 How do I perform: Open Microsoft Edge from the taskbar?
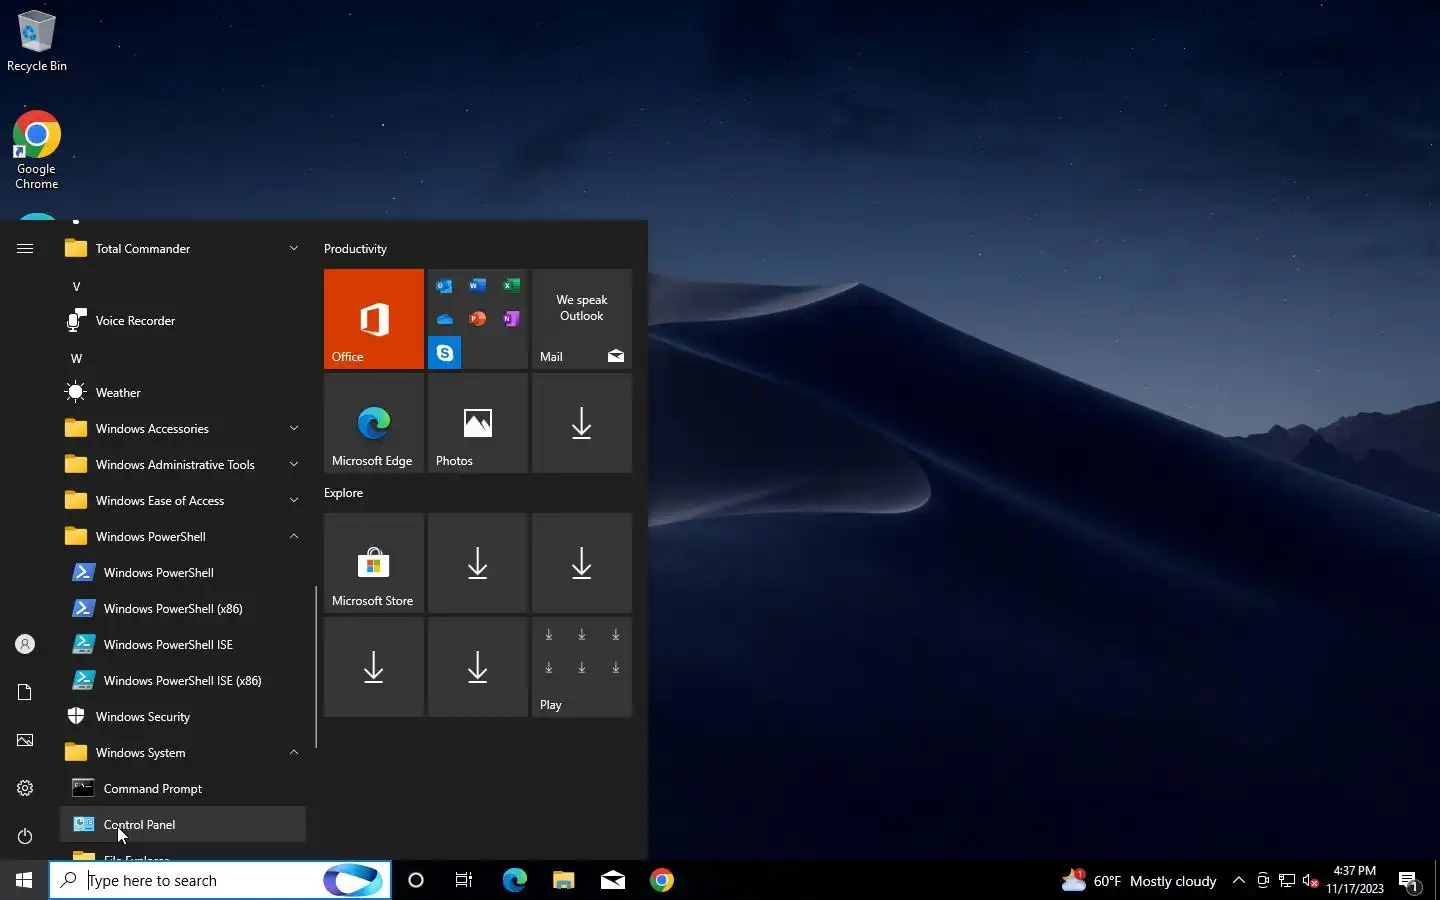click(x=514, y=880)
